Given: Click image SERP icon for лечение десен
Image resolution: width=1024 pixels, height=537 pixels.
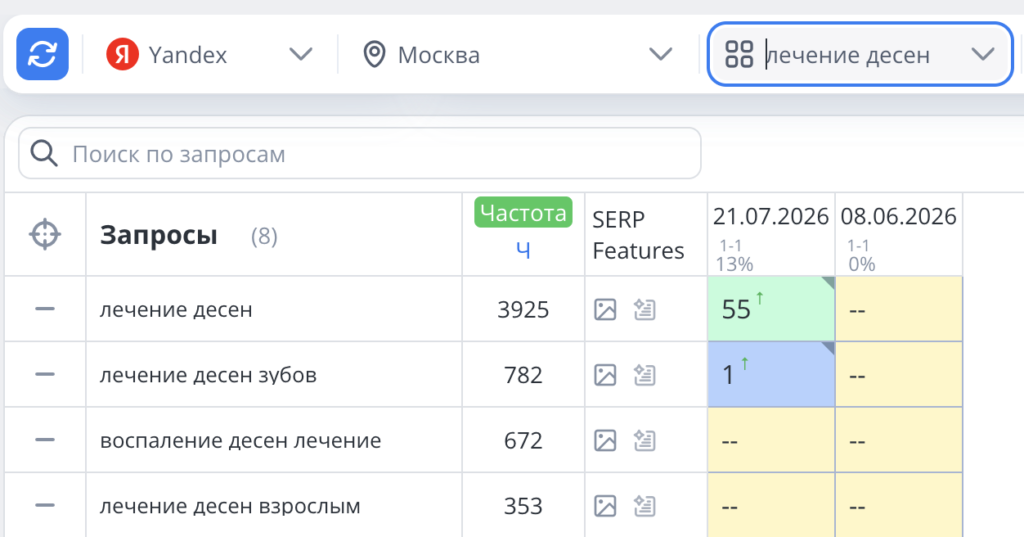Looking at the screenshot, I should 605,309.
